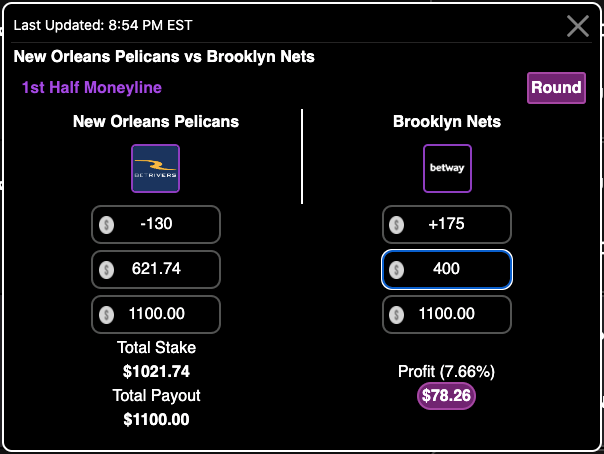Click dollar coin icon beside +175 odds
Viewport: 604px width, 454px height.
[x=396, y=225]
